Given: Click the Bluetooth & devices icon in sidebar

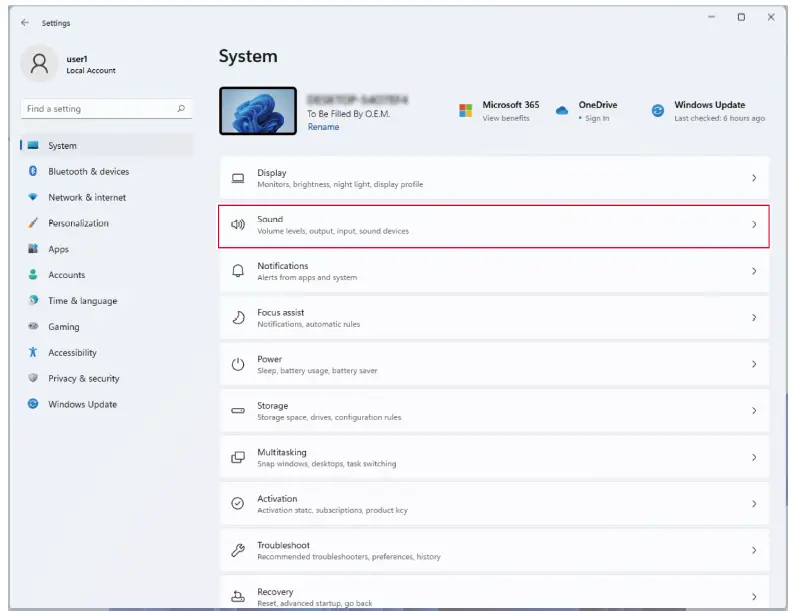Looking at the screenshot, I should (x=33, y=171).
